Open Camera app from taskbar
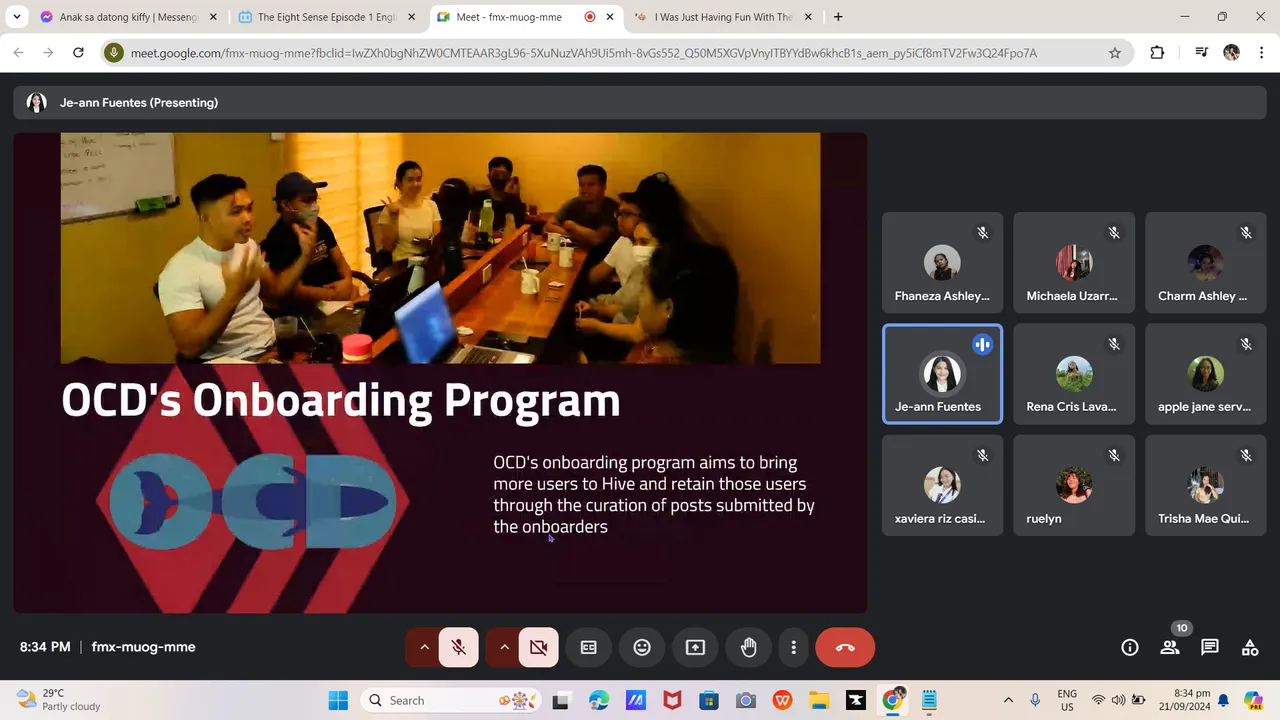Screen dimensions: 1280x720 tap(745, 700)
